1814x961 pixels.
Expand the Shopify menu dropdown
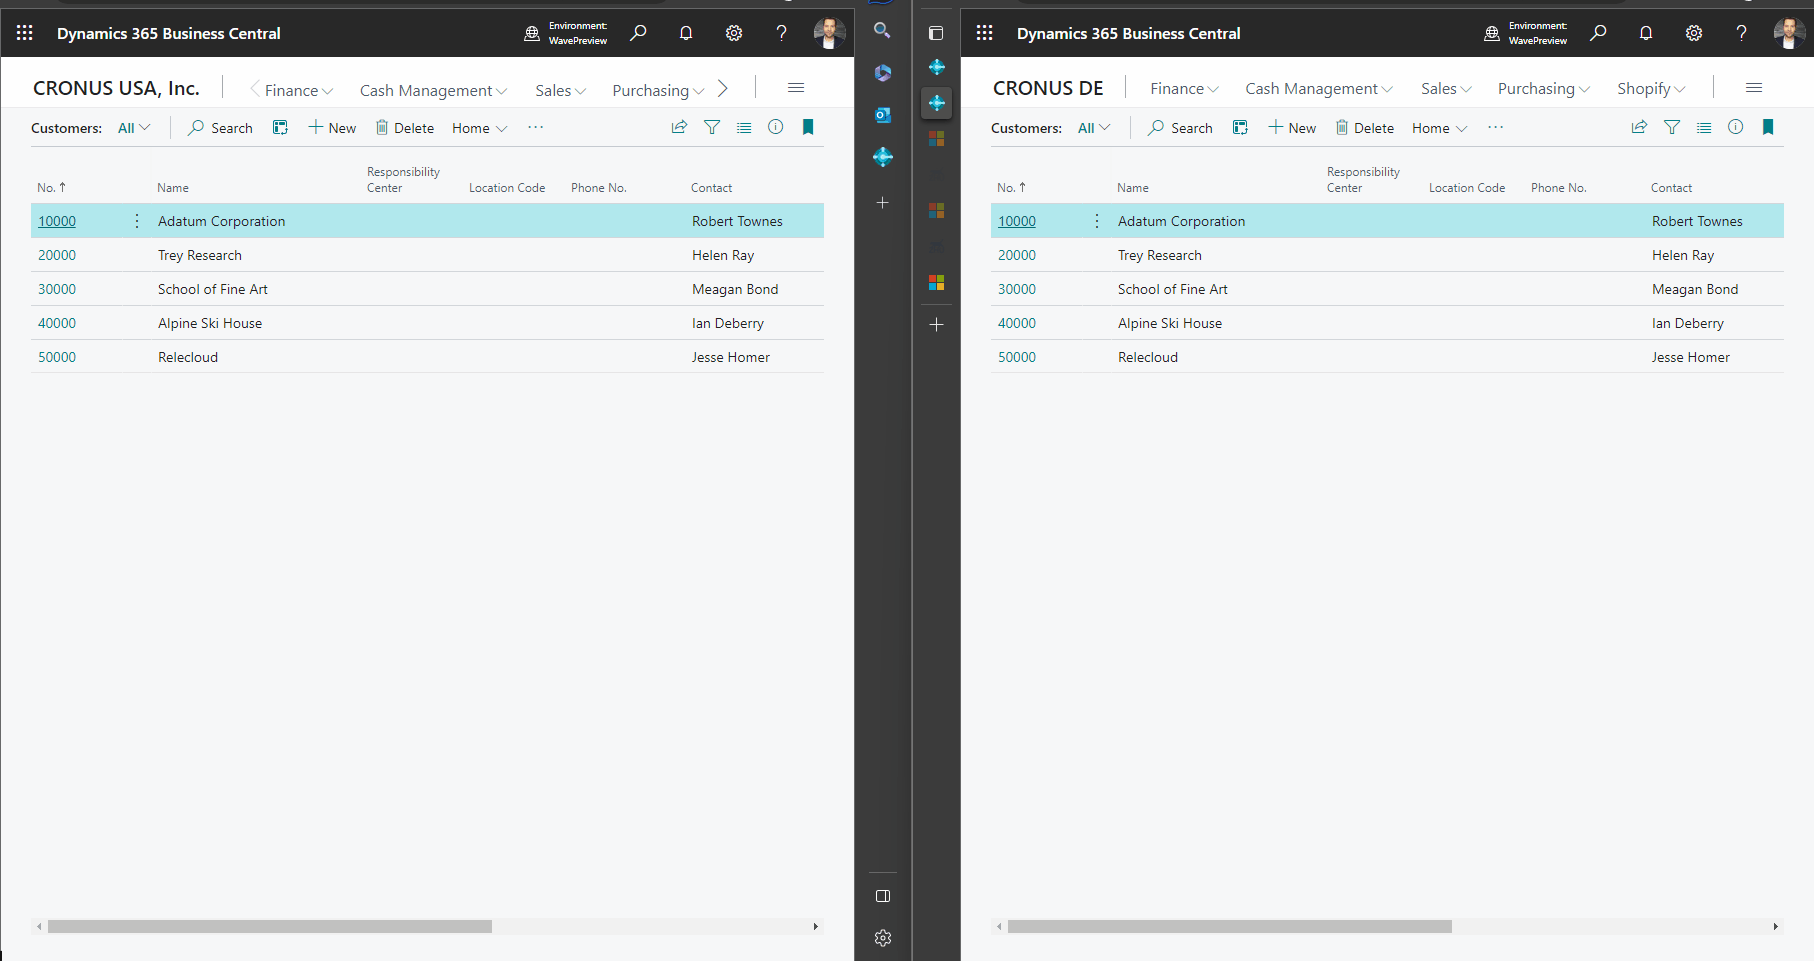click(1650, 89)
